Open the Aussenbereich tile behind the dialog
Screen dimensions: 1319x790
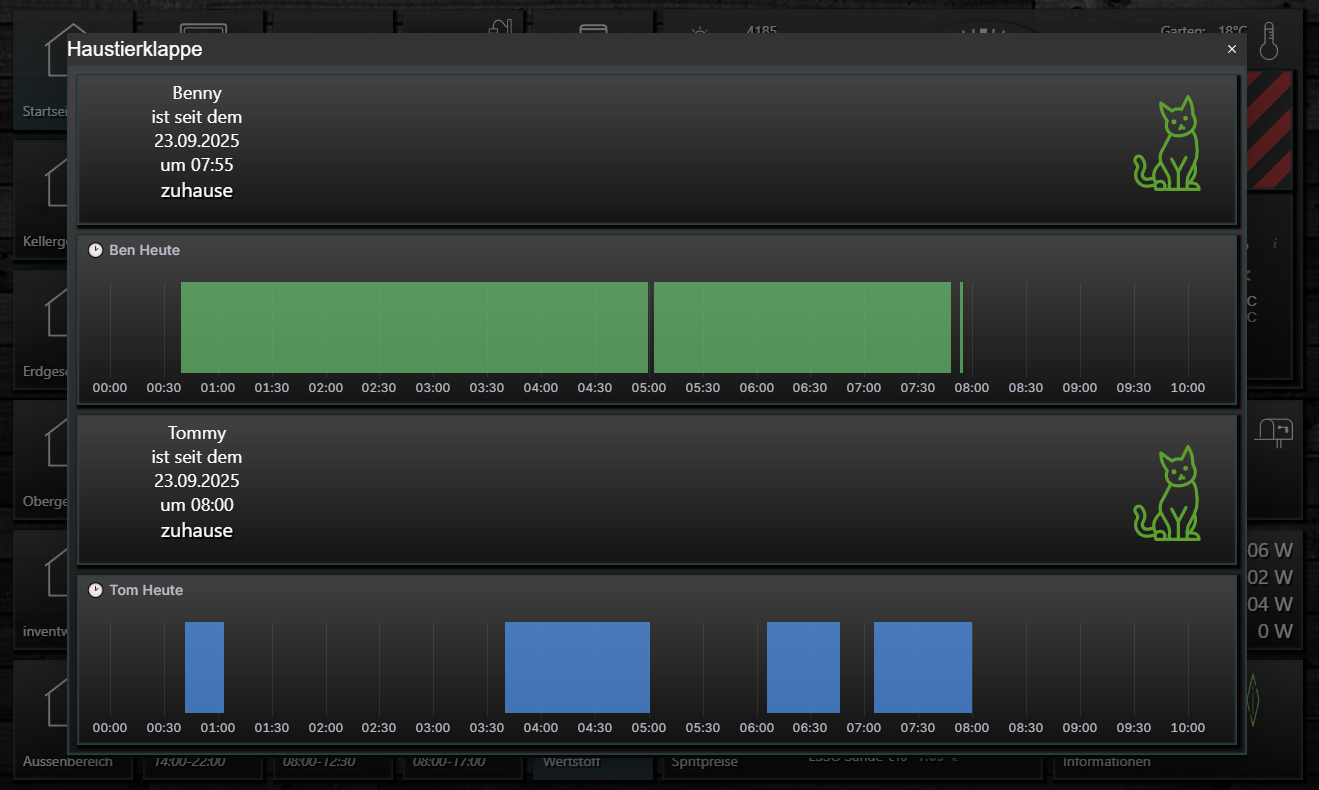coord(68,762)
